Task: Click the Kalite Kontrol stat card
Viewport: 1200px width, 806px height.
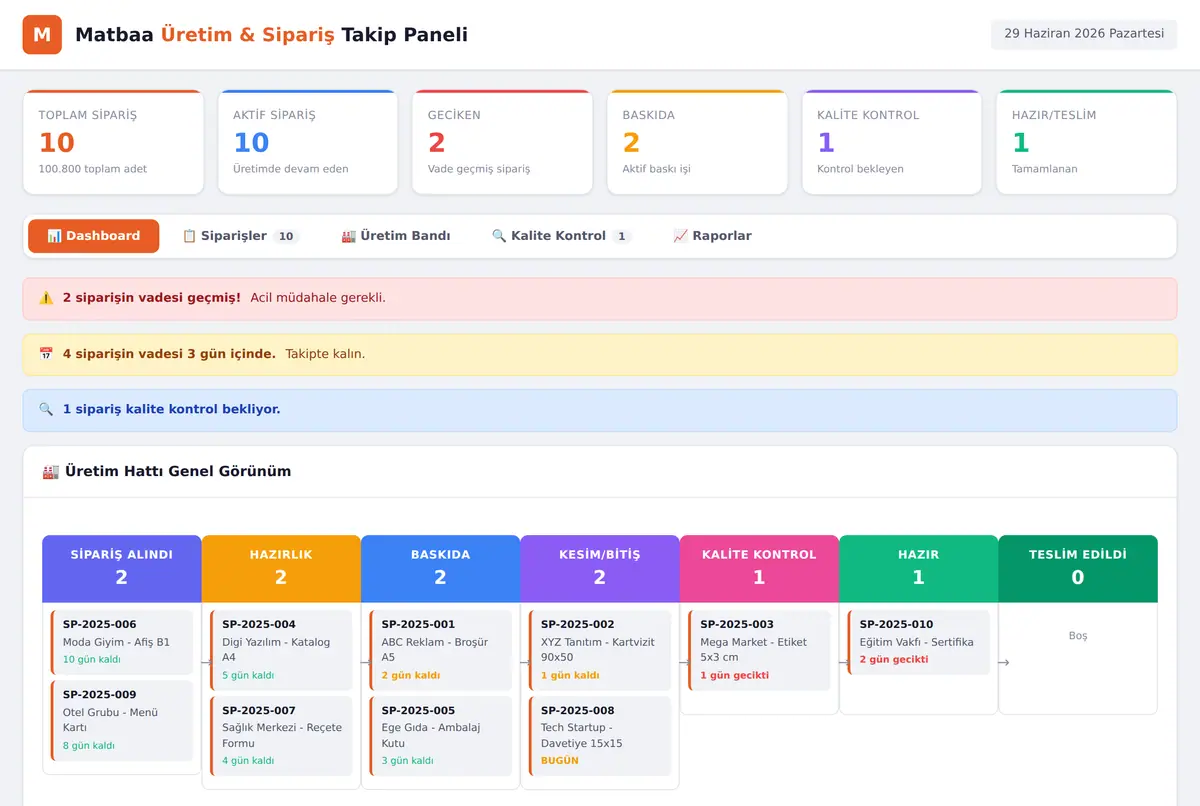Action: (x=892, y=142)
